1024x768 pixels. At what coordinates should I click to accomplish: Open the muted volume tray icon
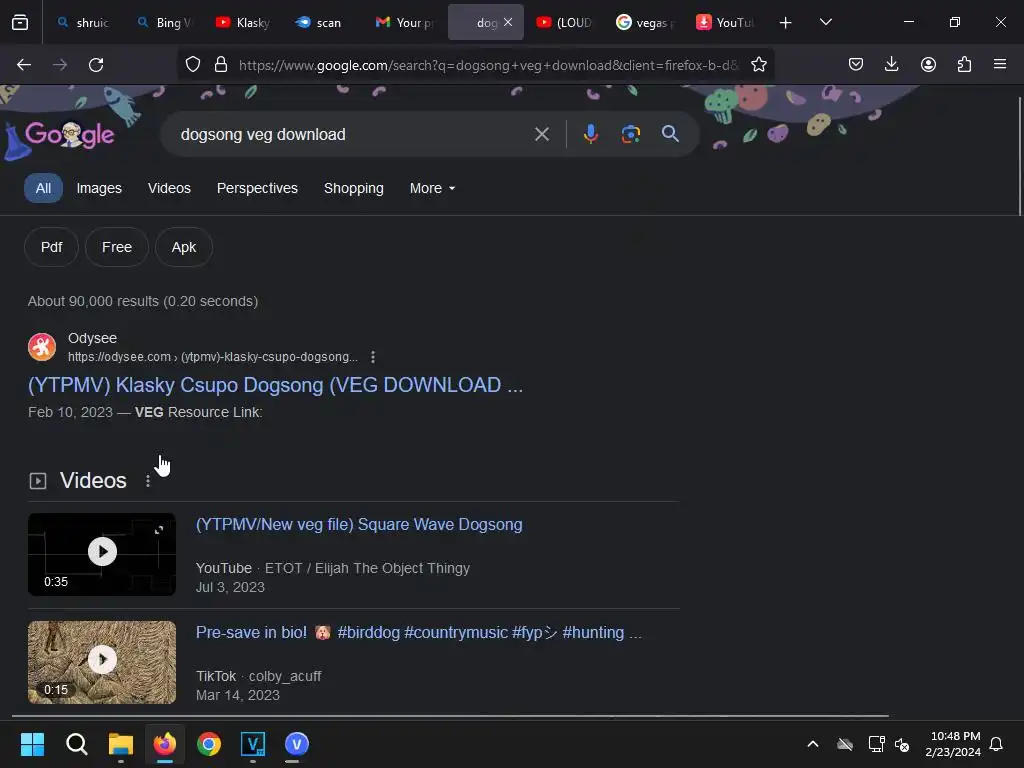point(902,744)
